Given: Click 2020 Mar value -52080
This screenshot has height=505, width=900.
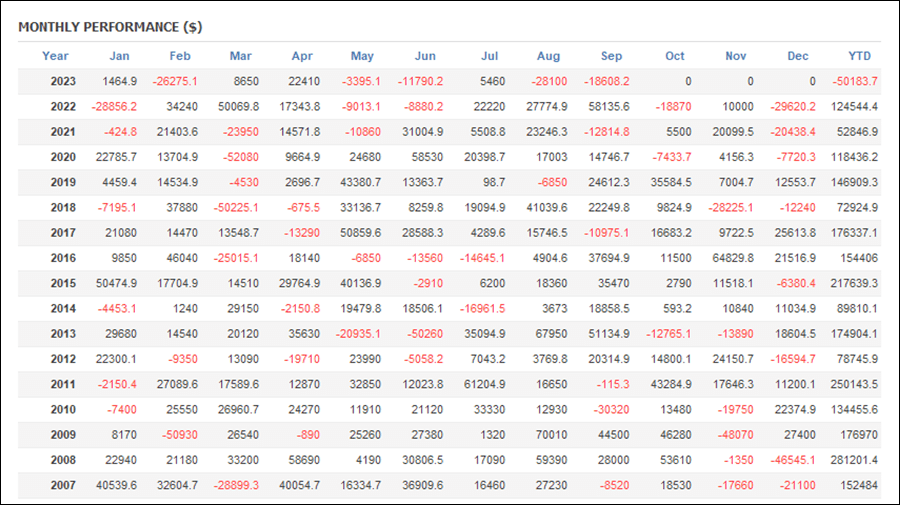Looking at the screenshot, I should click(241, 157).
